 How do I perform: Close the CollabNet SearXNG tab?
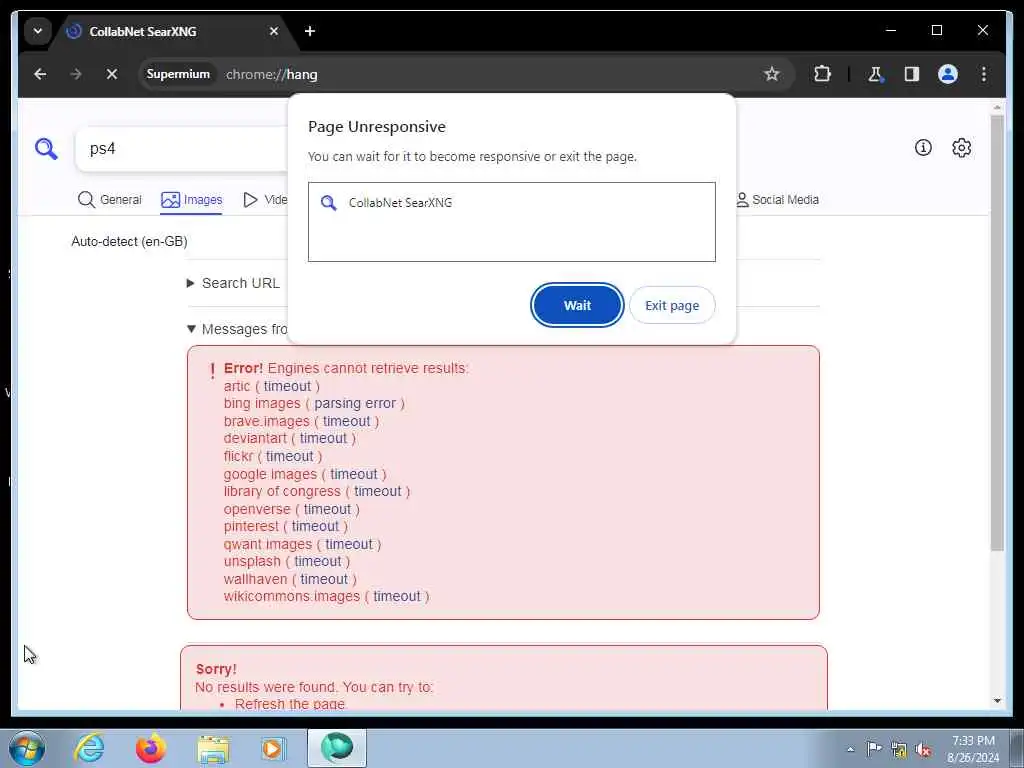coord(274,31)
